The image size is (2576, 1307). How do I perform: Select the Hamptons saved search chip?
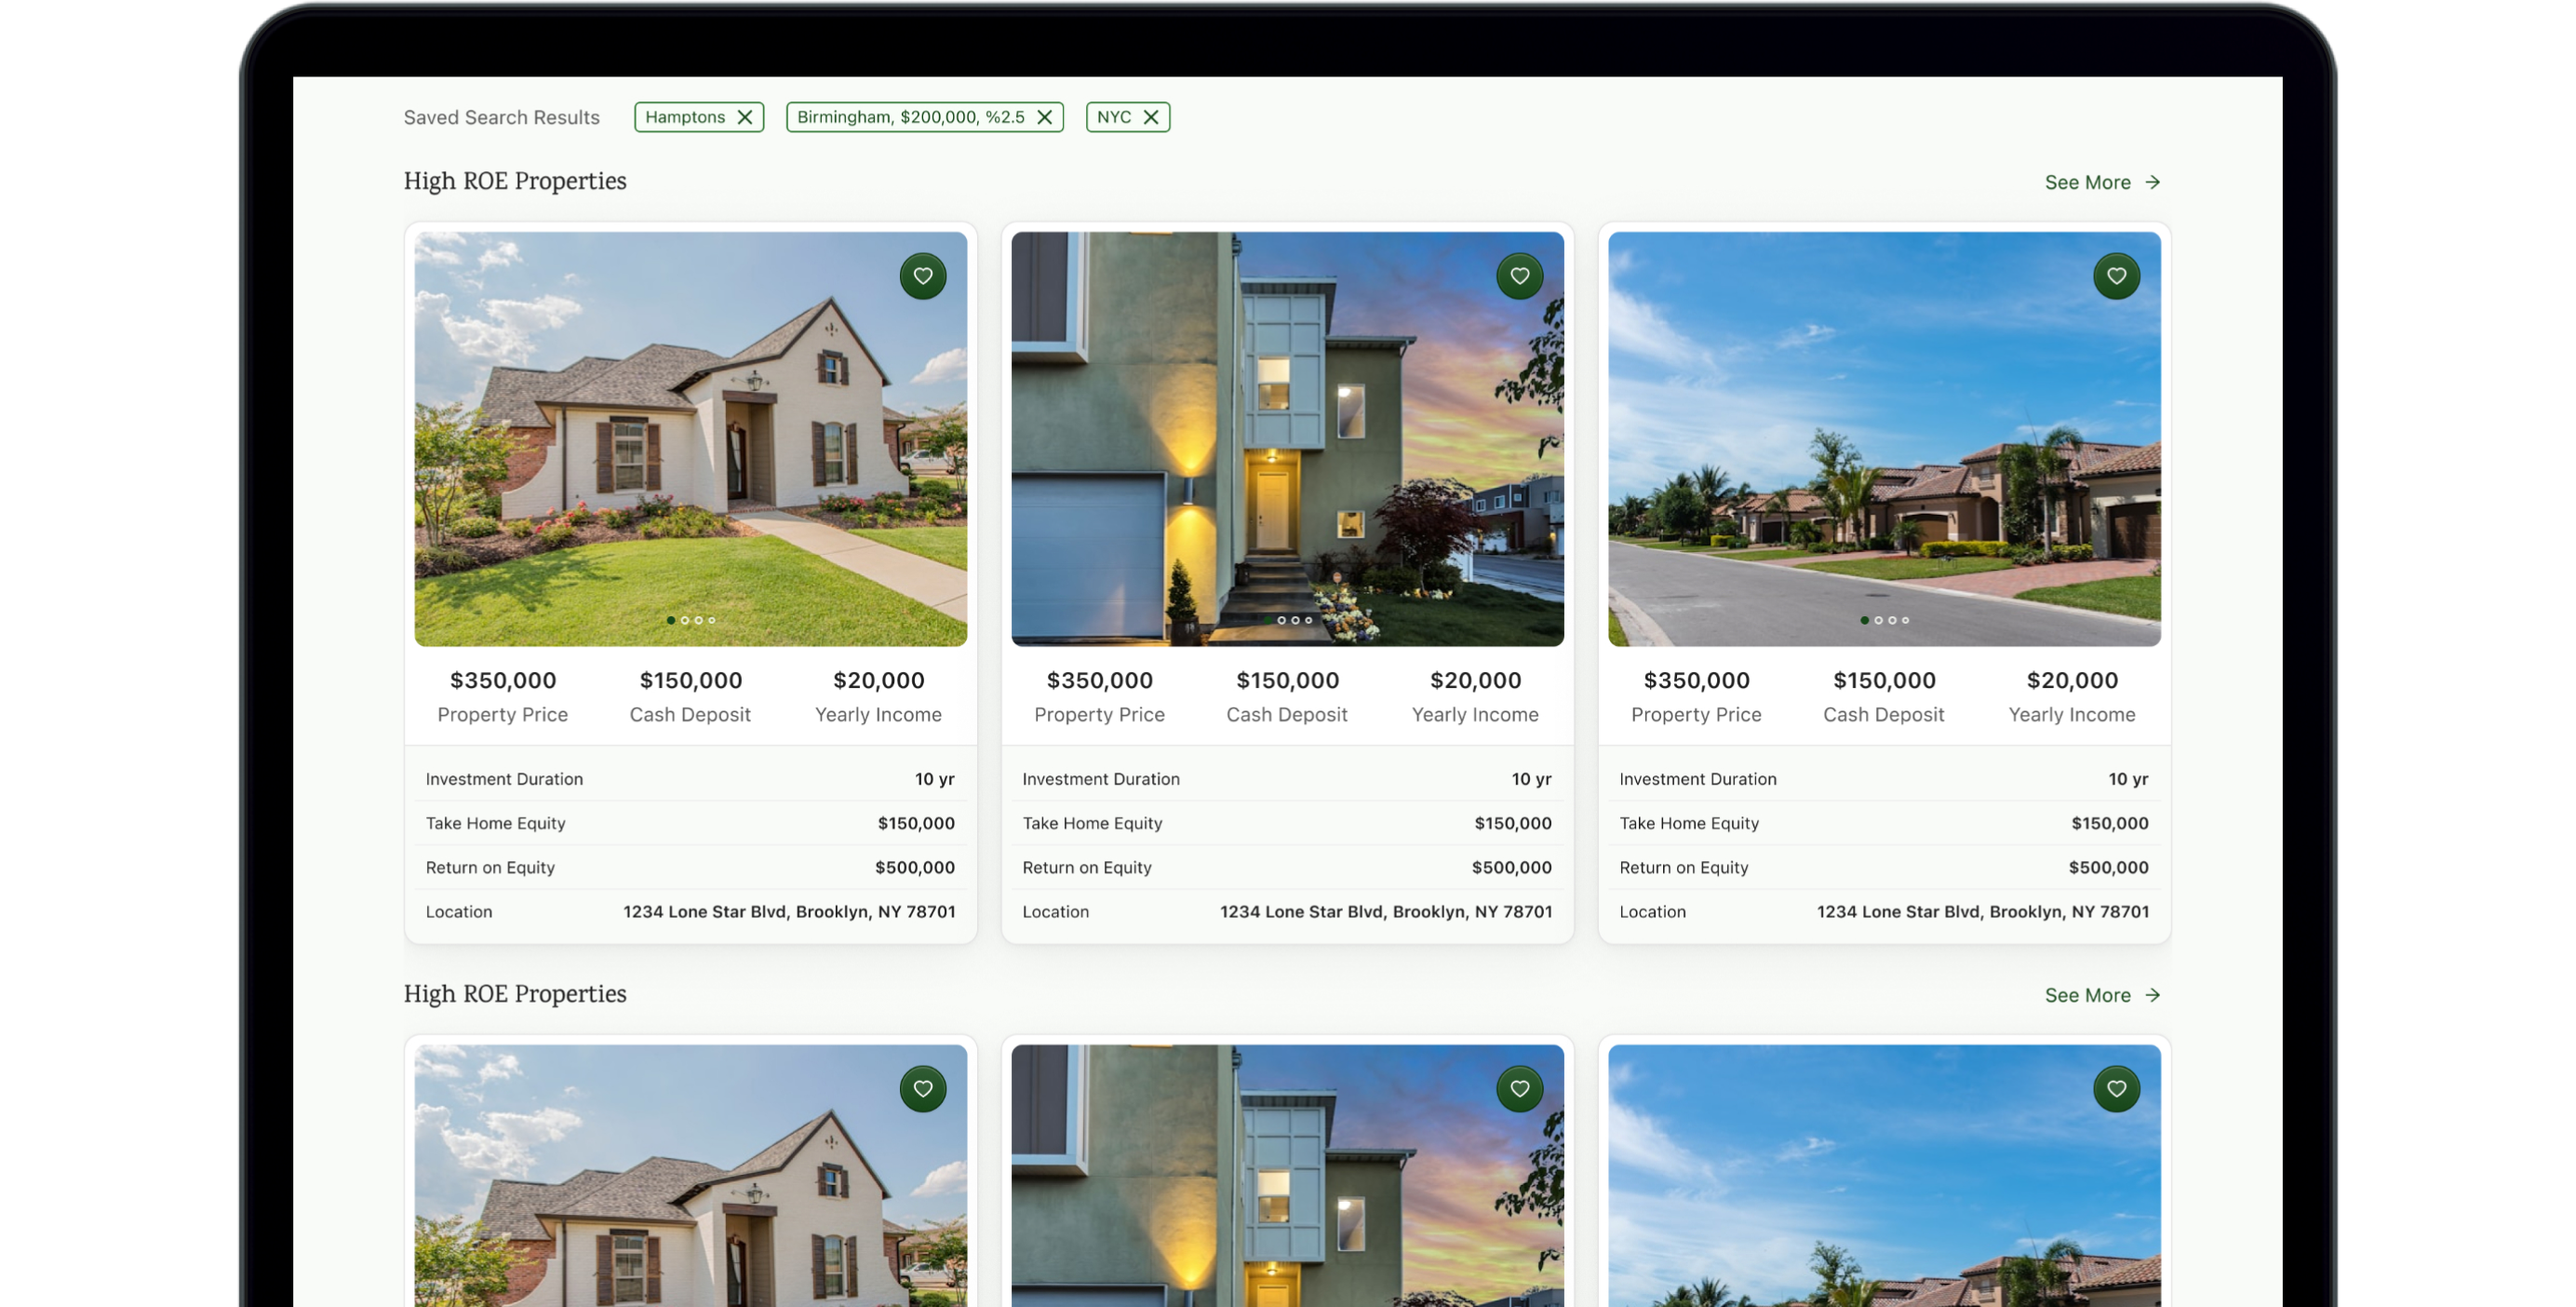685,117
